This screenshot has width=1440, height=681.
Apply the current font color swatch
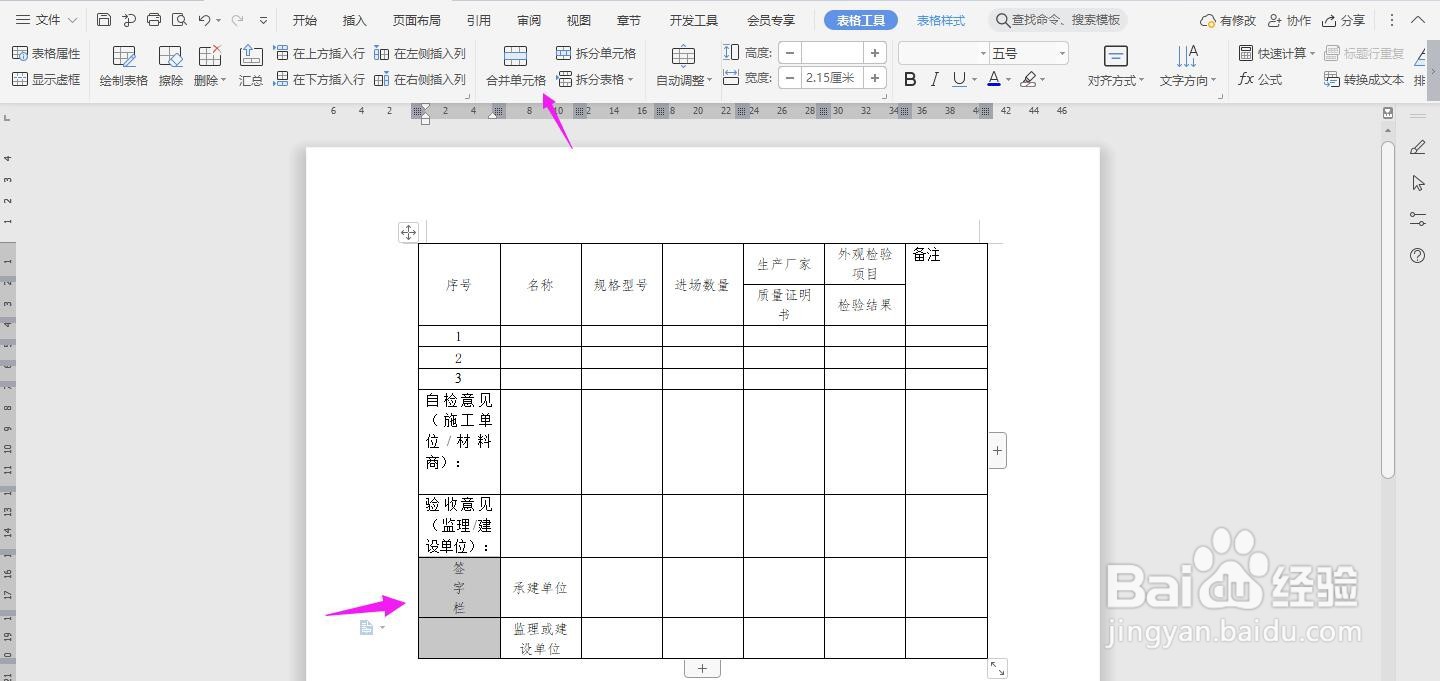click(996, 79)
